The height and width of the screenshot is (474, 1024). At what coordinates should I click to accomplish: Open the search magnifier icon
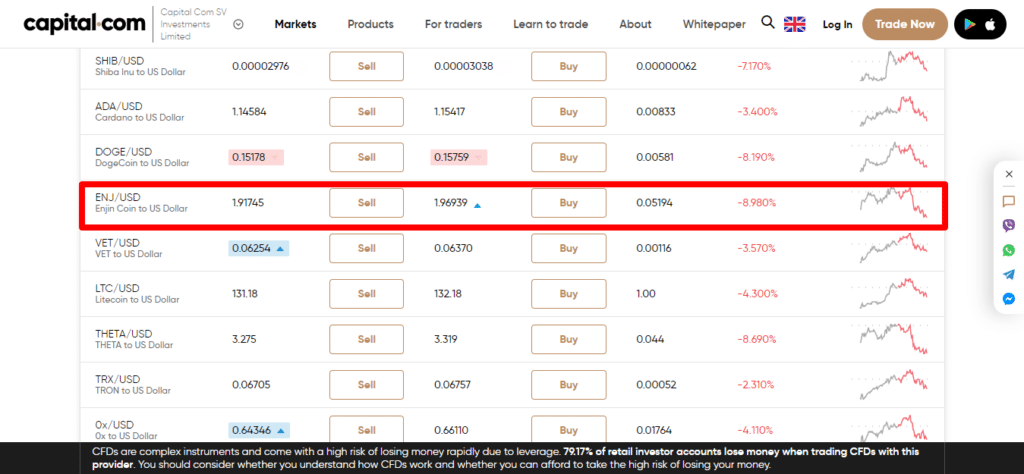(768, 23)
